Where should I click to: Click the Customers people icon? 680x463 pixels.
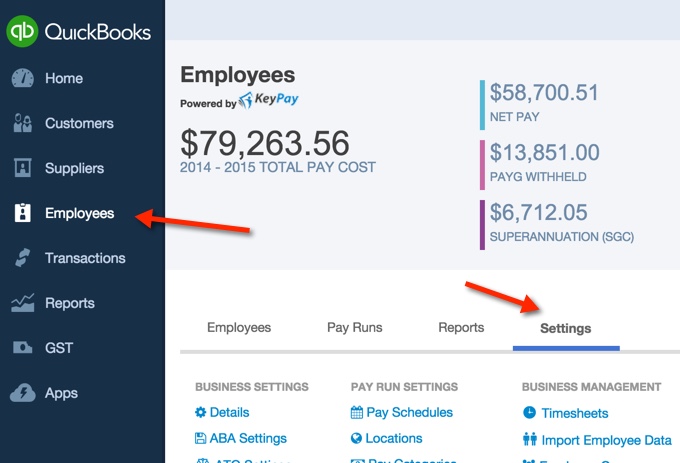[23, 123]
